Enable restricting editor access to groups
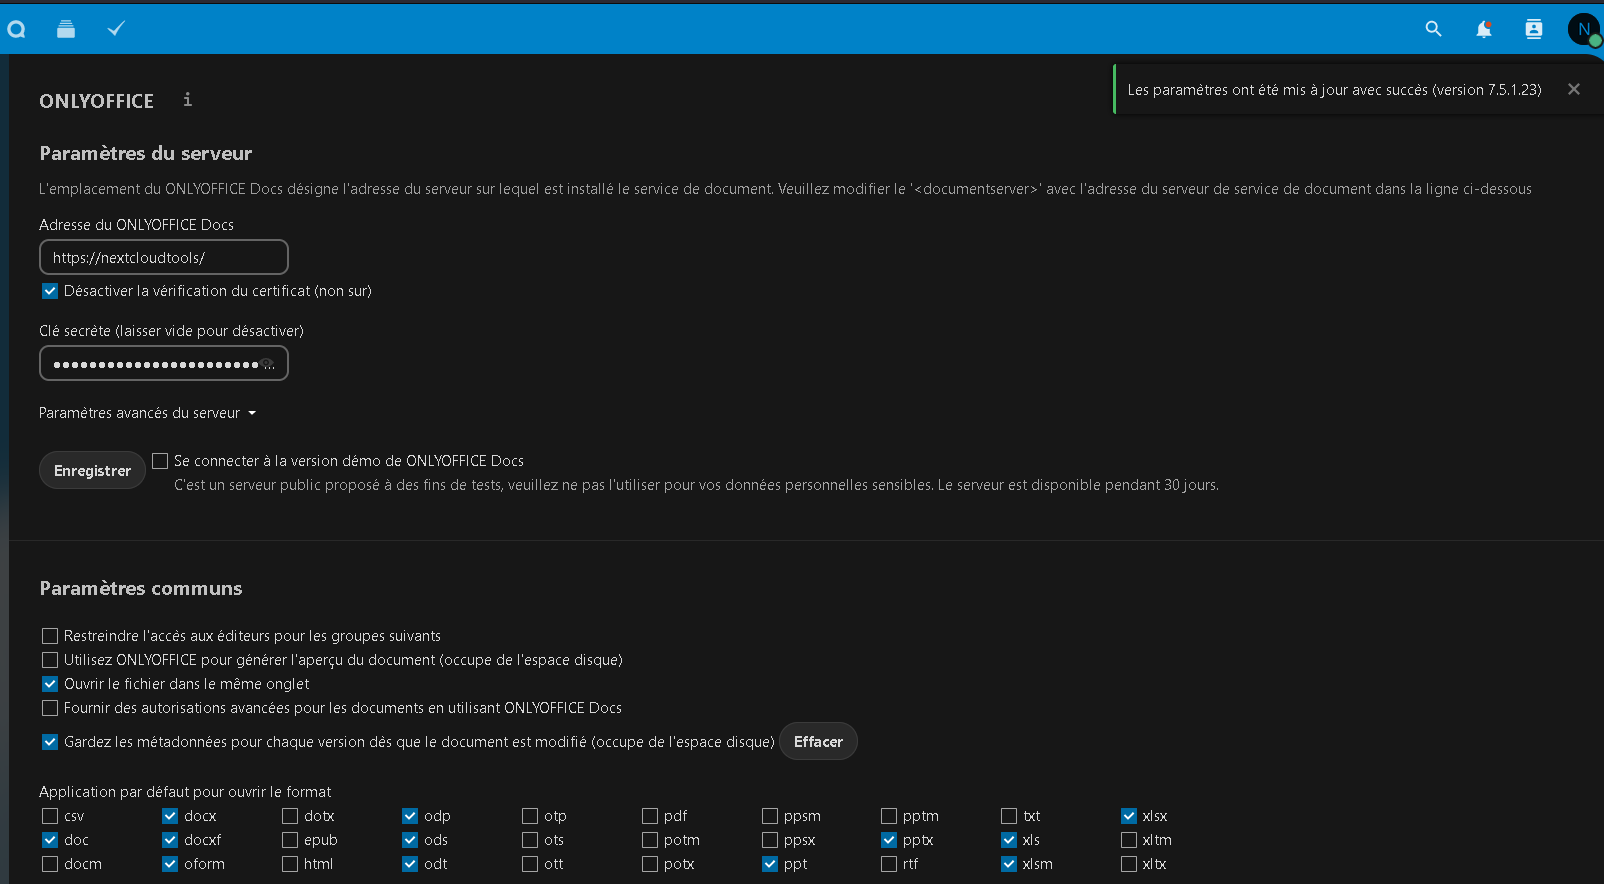Screen dimensions: 1604x884 point(50,636)
